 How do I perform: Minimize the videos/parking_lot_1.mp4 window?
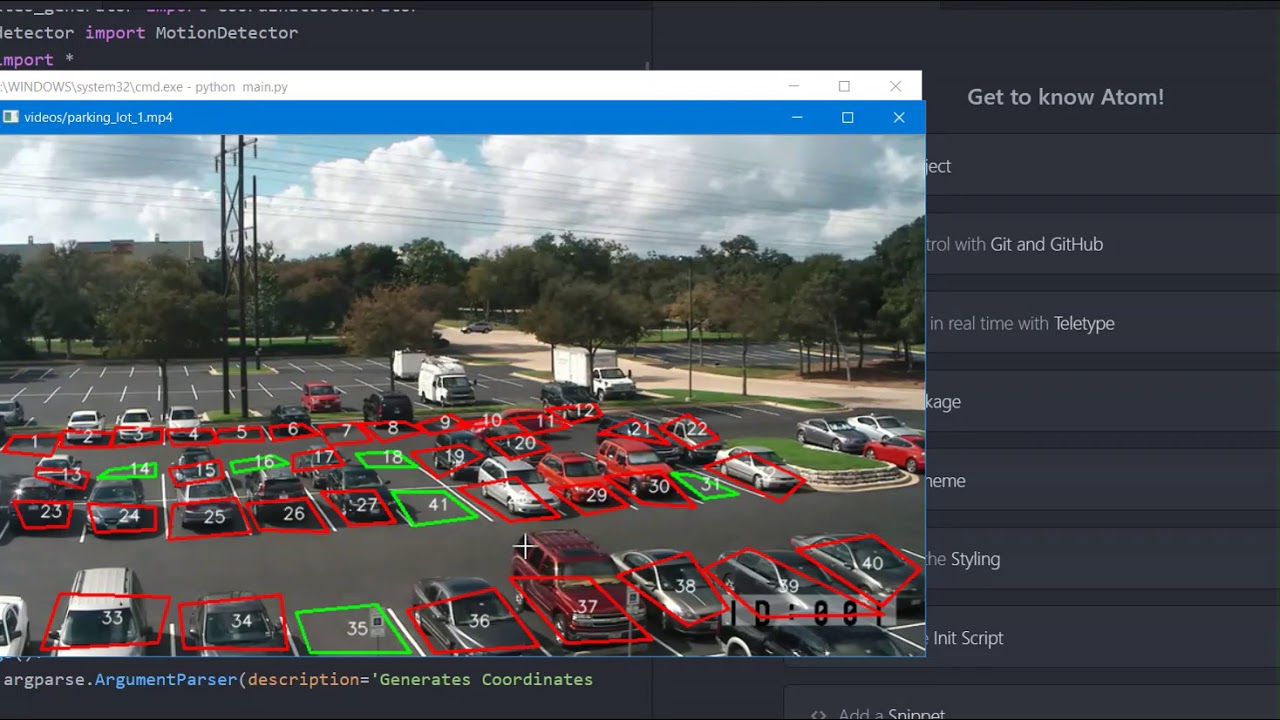pos(797,117)
